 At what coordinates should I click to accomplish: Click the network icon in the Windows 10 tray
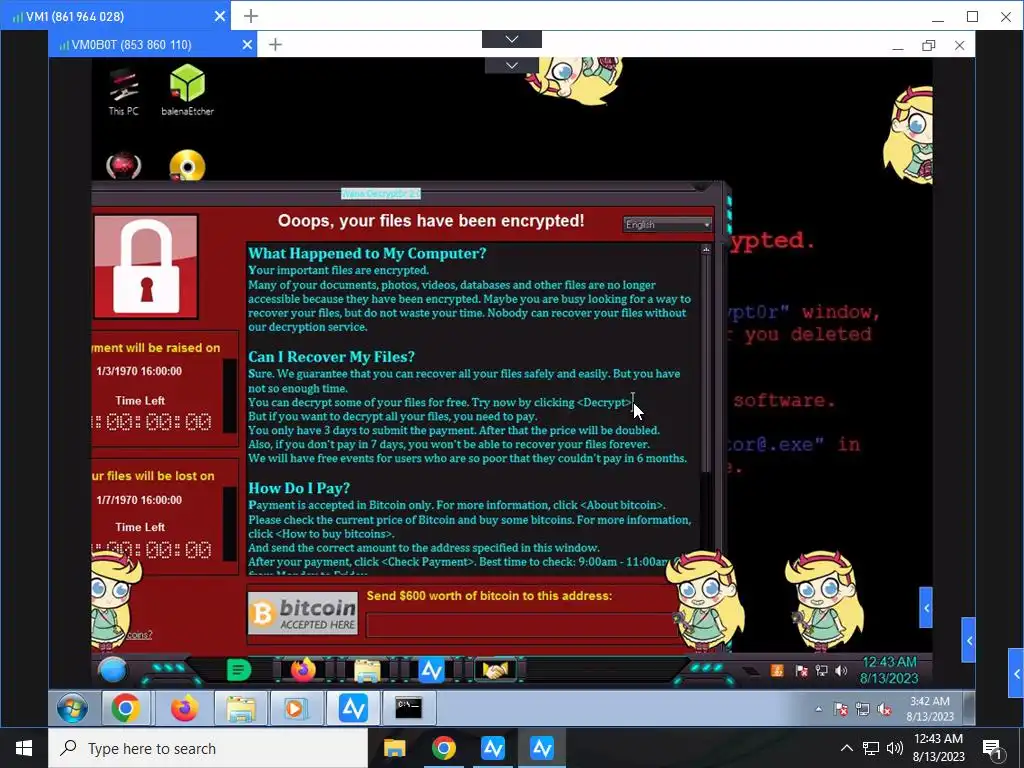pyautogui.click(x=871, y=748)
